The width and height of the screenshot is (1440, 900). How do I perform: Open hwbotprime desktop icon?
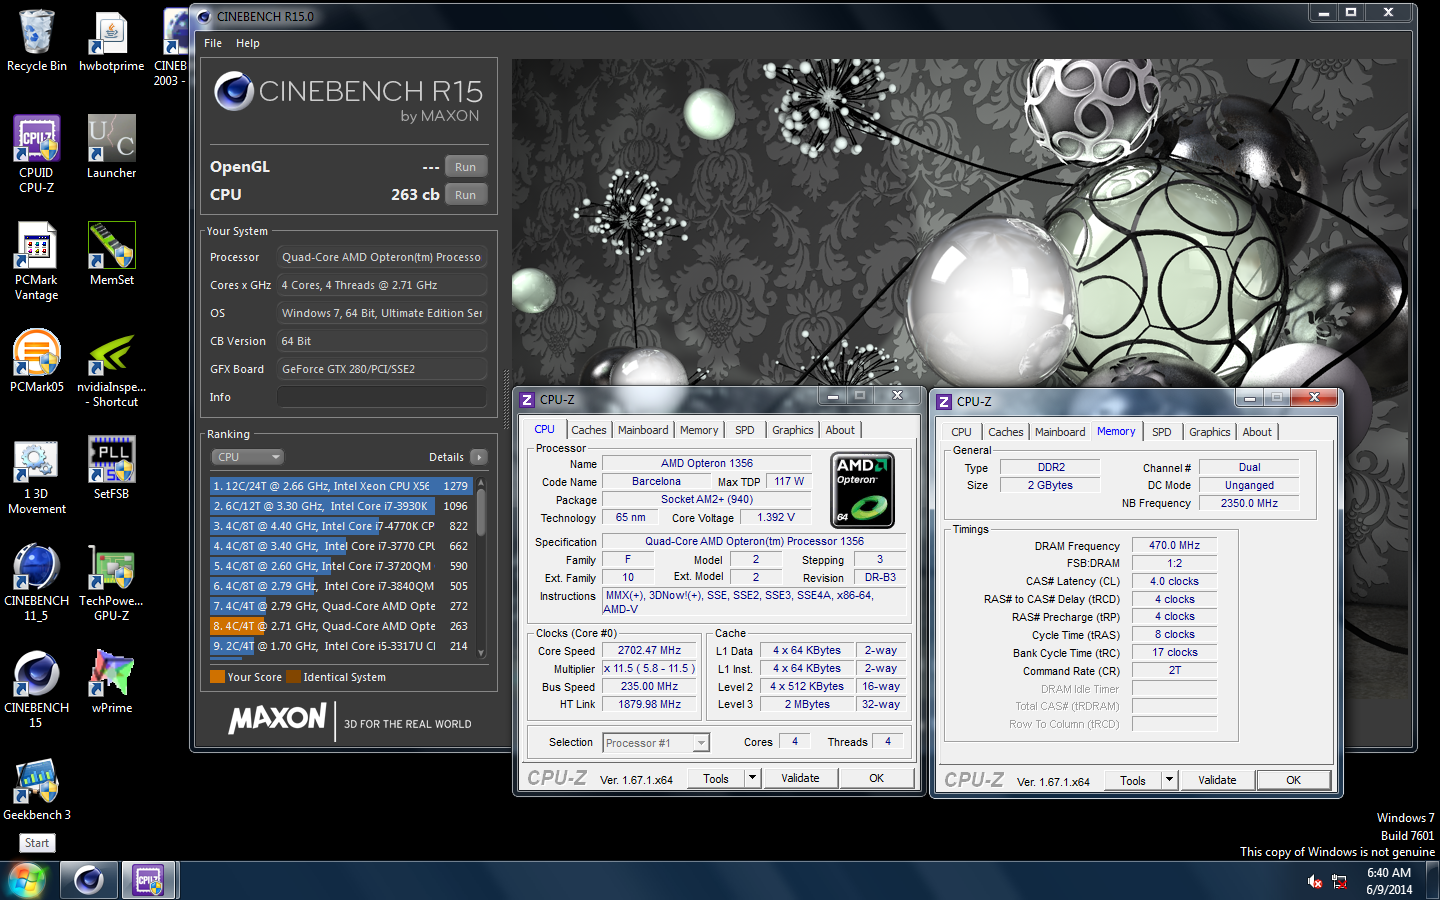111,40
